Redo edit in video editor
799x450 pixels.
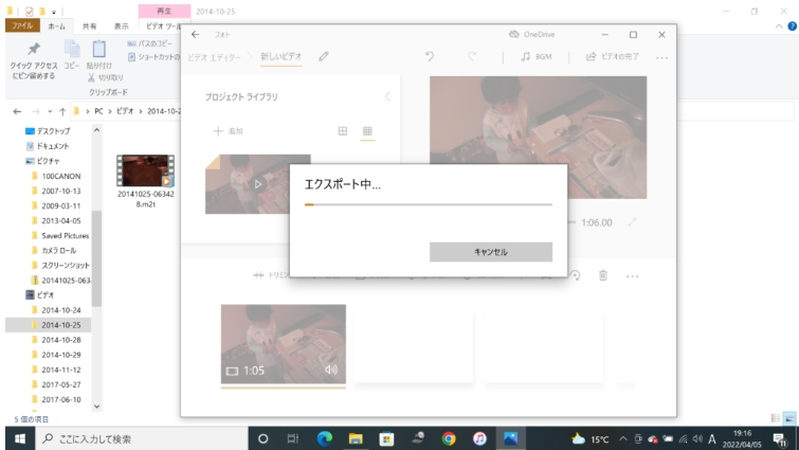(x=472, y=57)
